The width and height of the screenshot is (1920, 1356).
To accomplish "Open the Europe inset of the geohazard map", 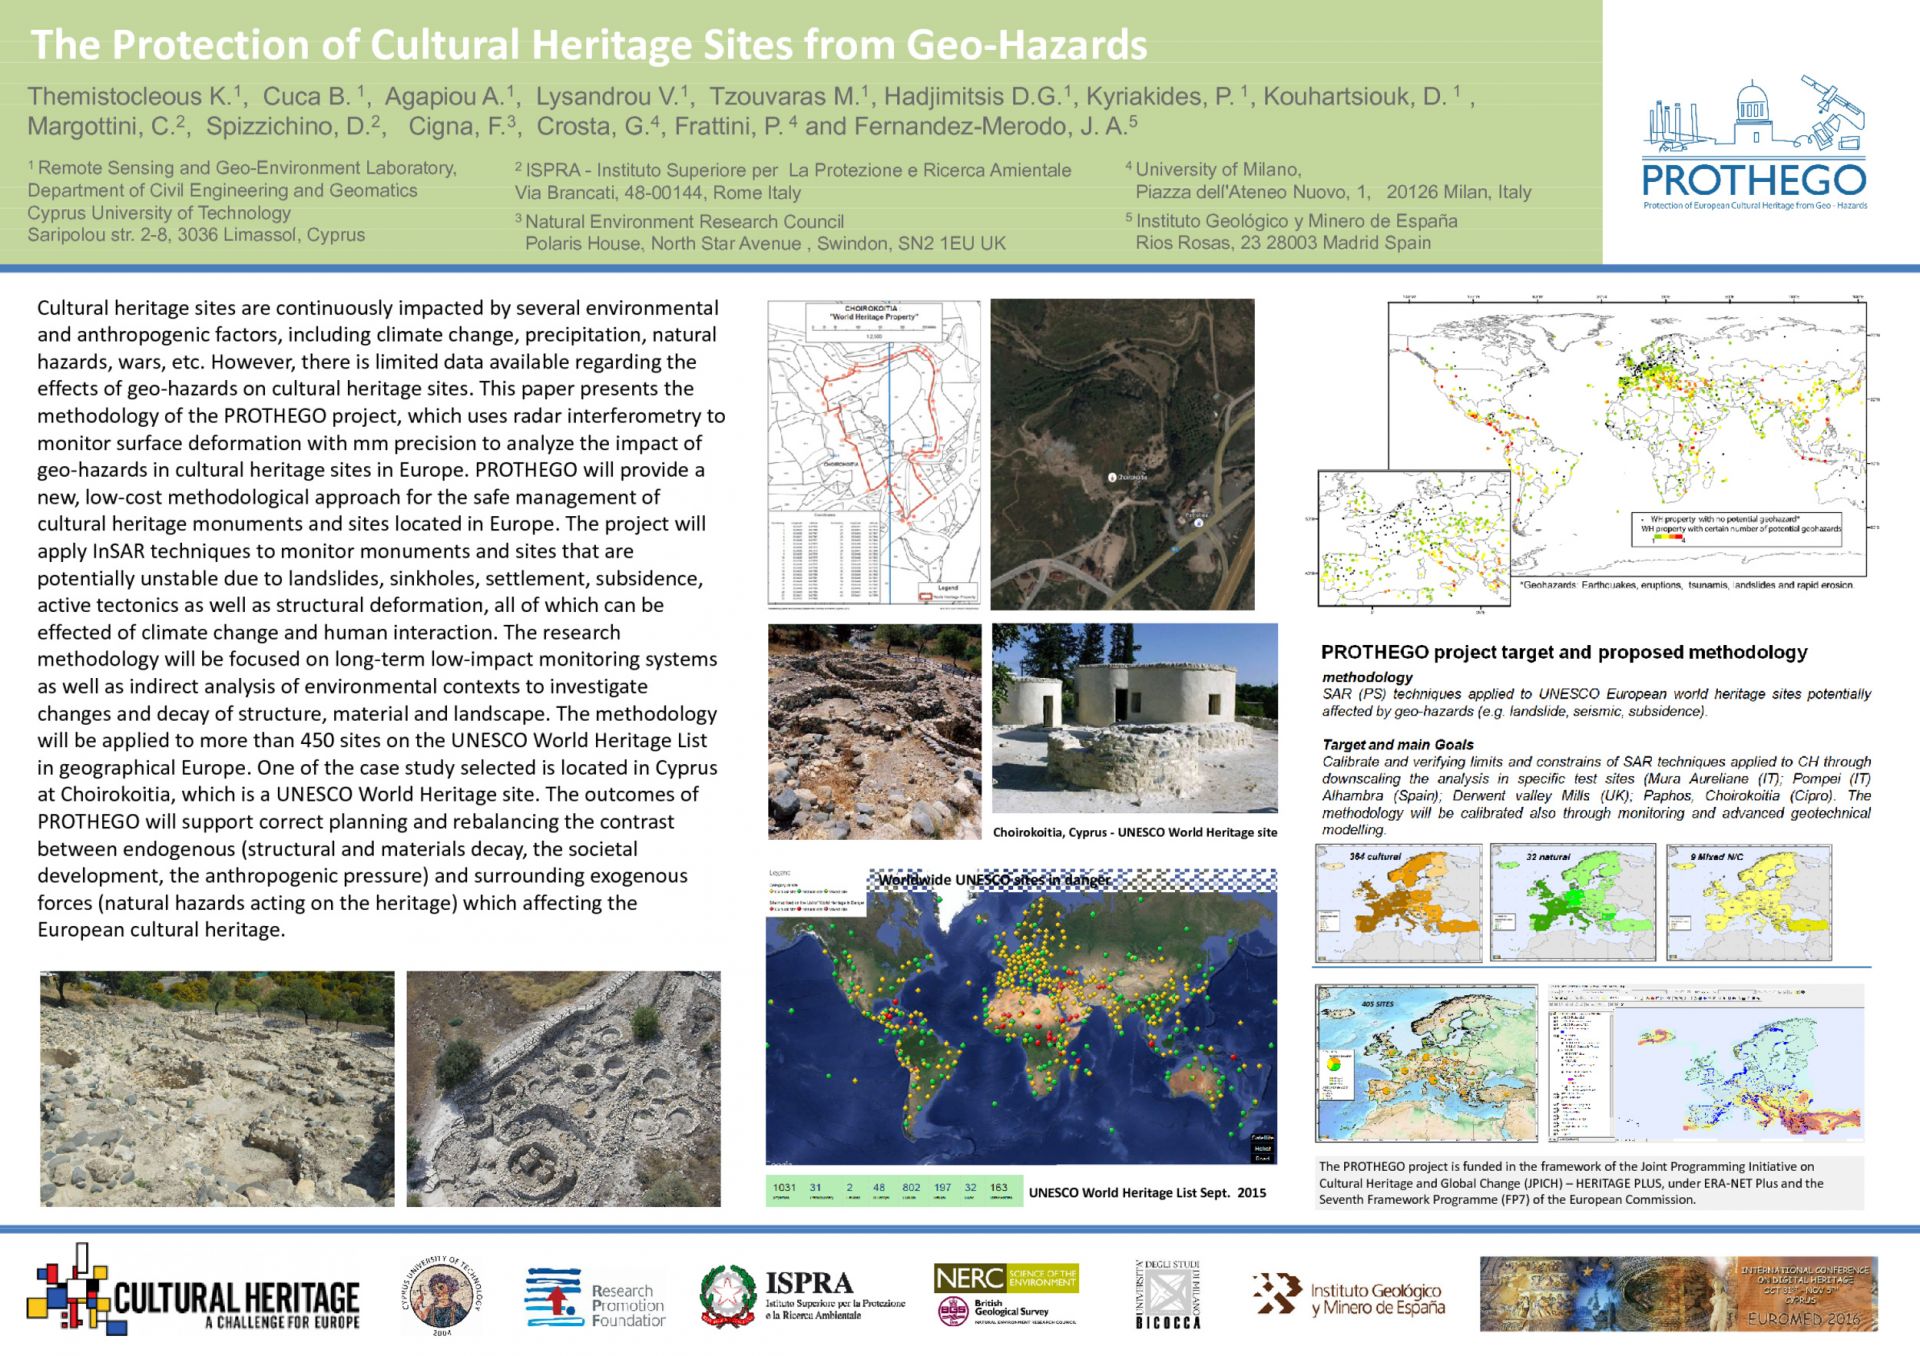I will pos(1414,537).
